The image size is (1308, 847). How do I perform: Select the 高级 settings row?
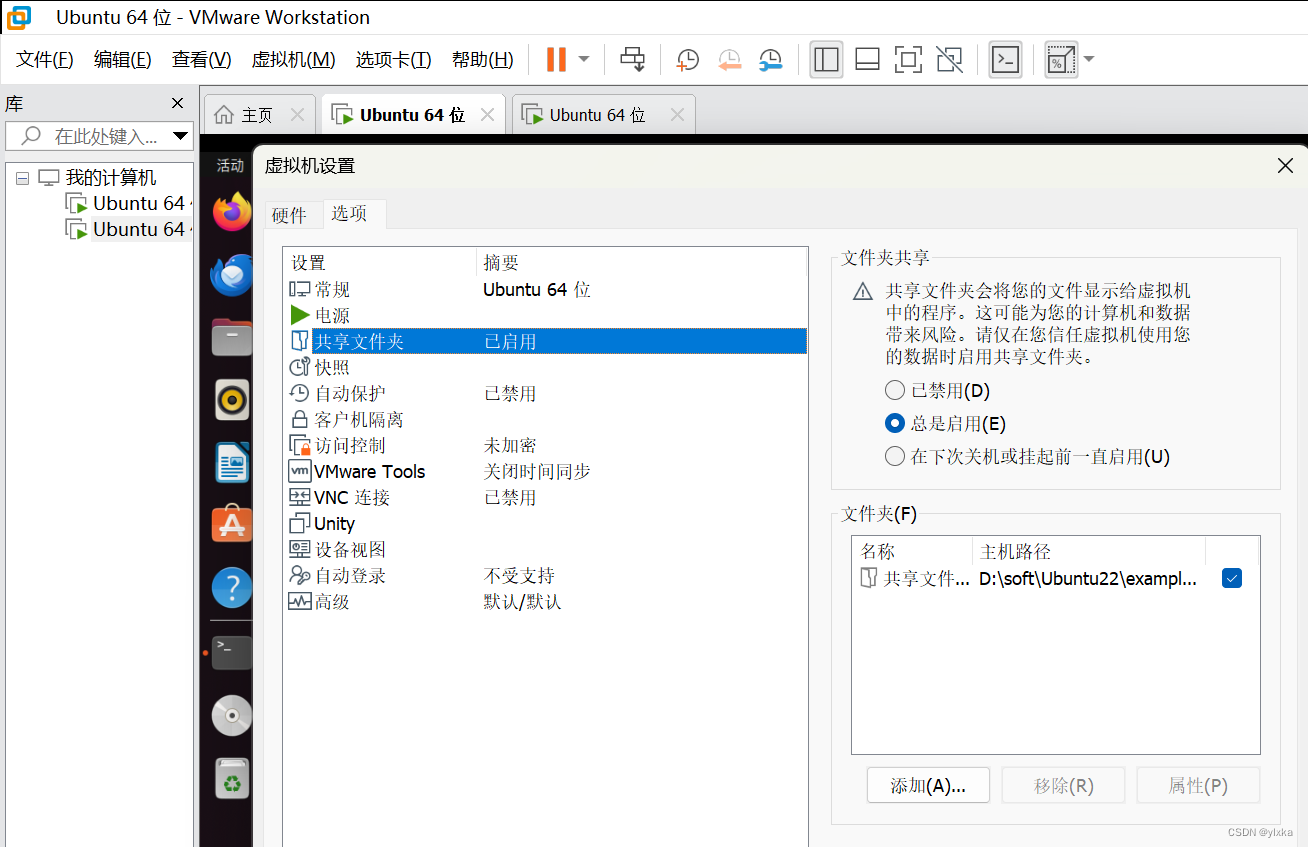tap(545, 602)
